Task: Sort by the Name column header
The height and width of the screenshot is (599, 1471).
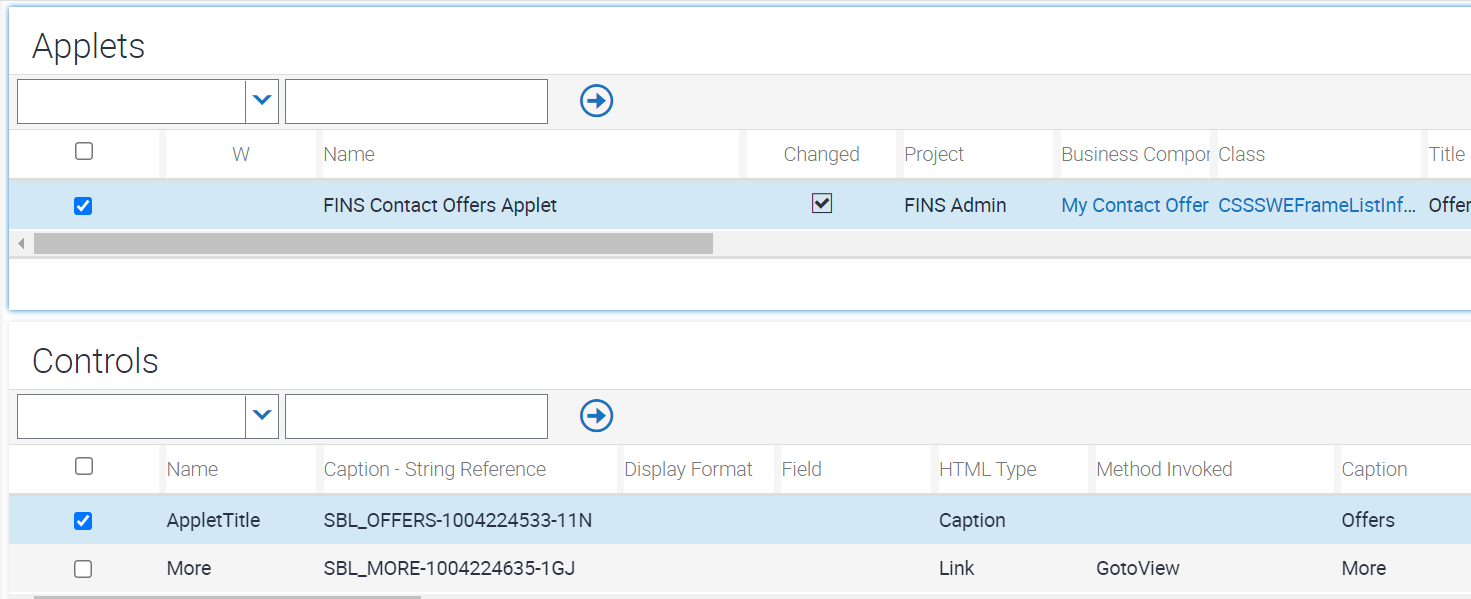Action: click(x=348, y=153)
